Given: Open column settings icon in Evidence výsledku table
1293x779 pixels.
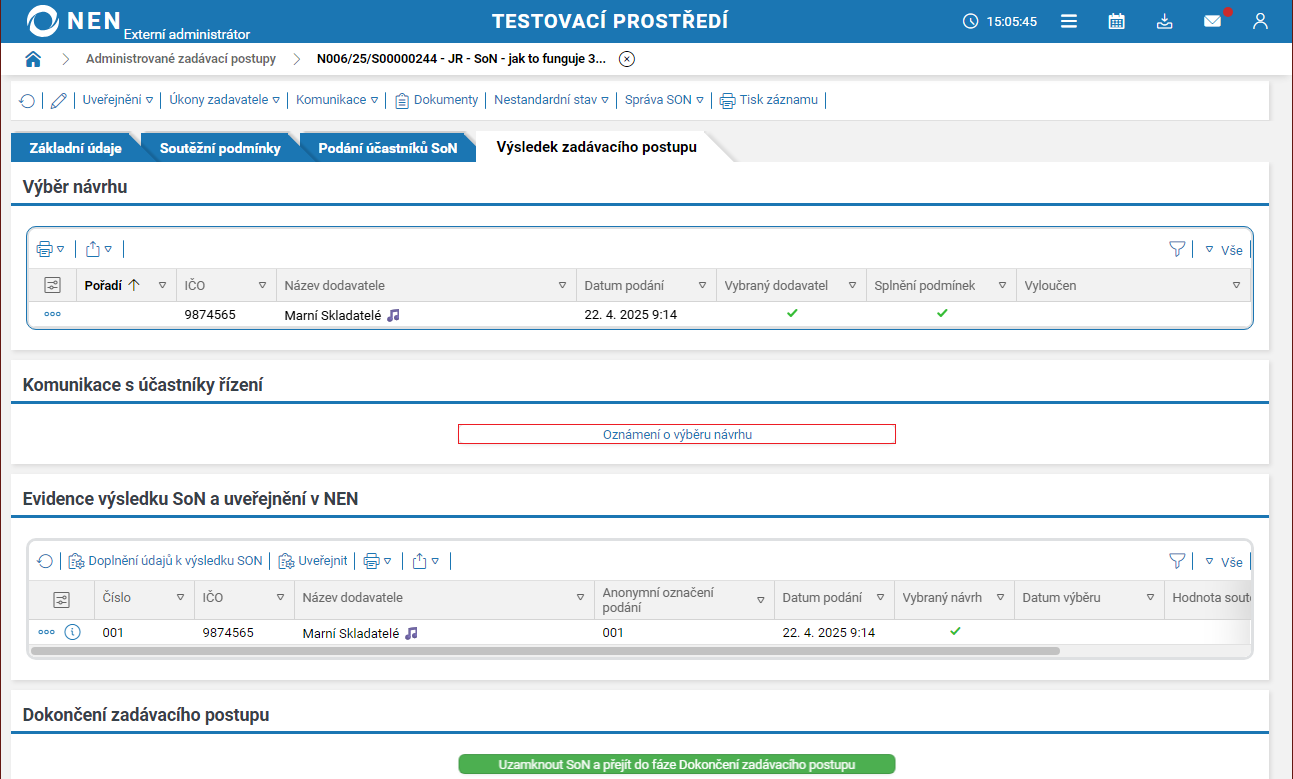Looking at the screenshot, I should pos(62,599).
